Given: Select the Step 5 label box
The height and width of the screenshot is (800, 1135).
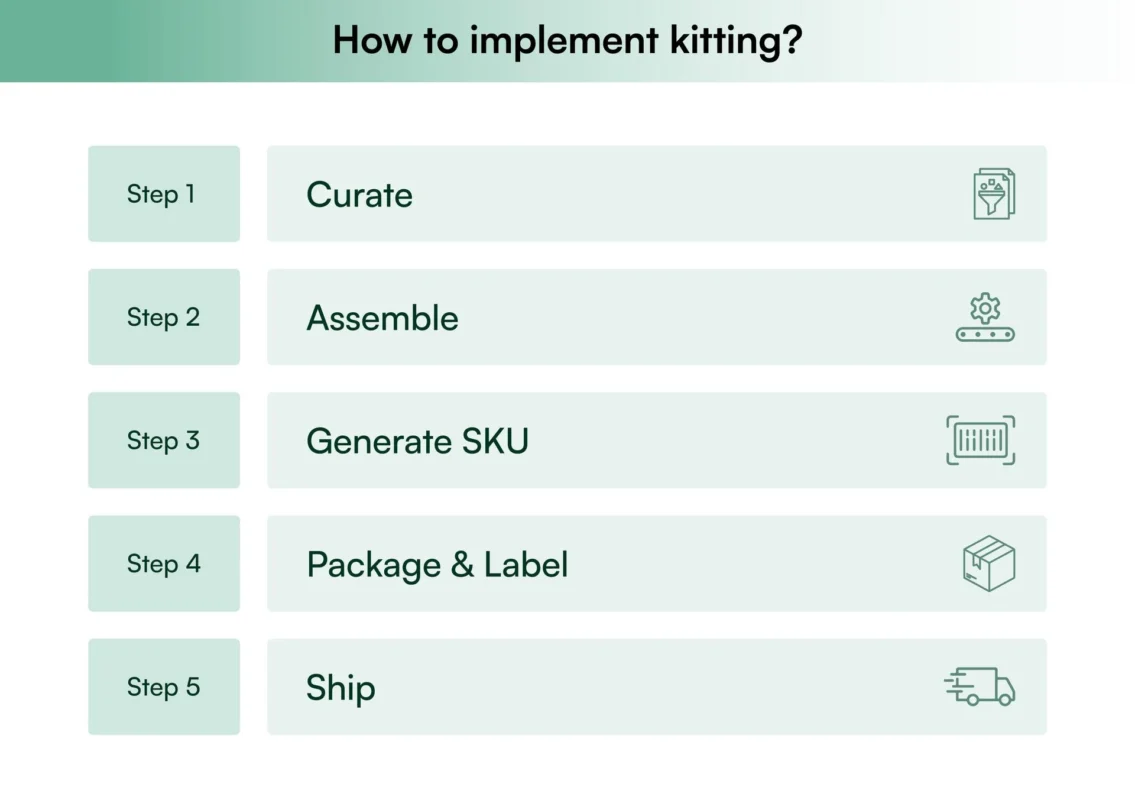Looking at the screenshot, I should (164, 687).
